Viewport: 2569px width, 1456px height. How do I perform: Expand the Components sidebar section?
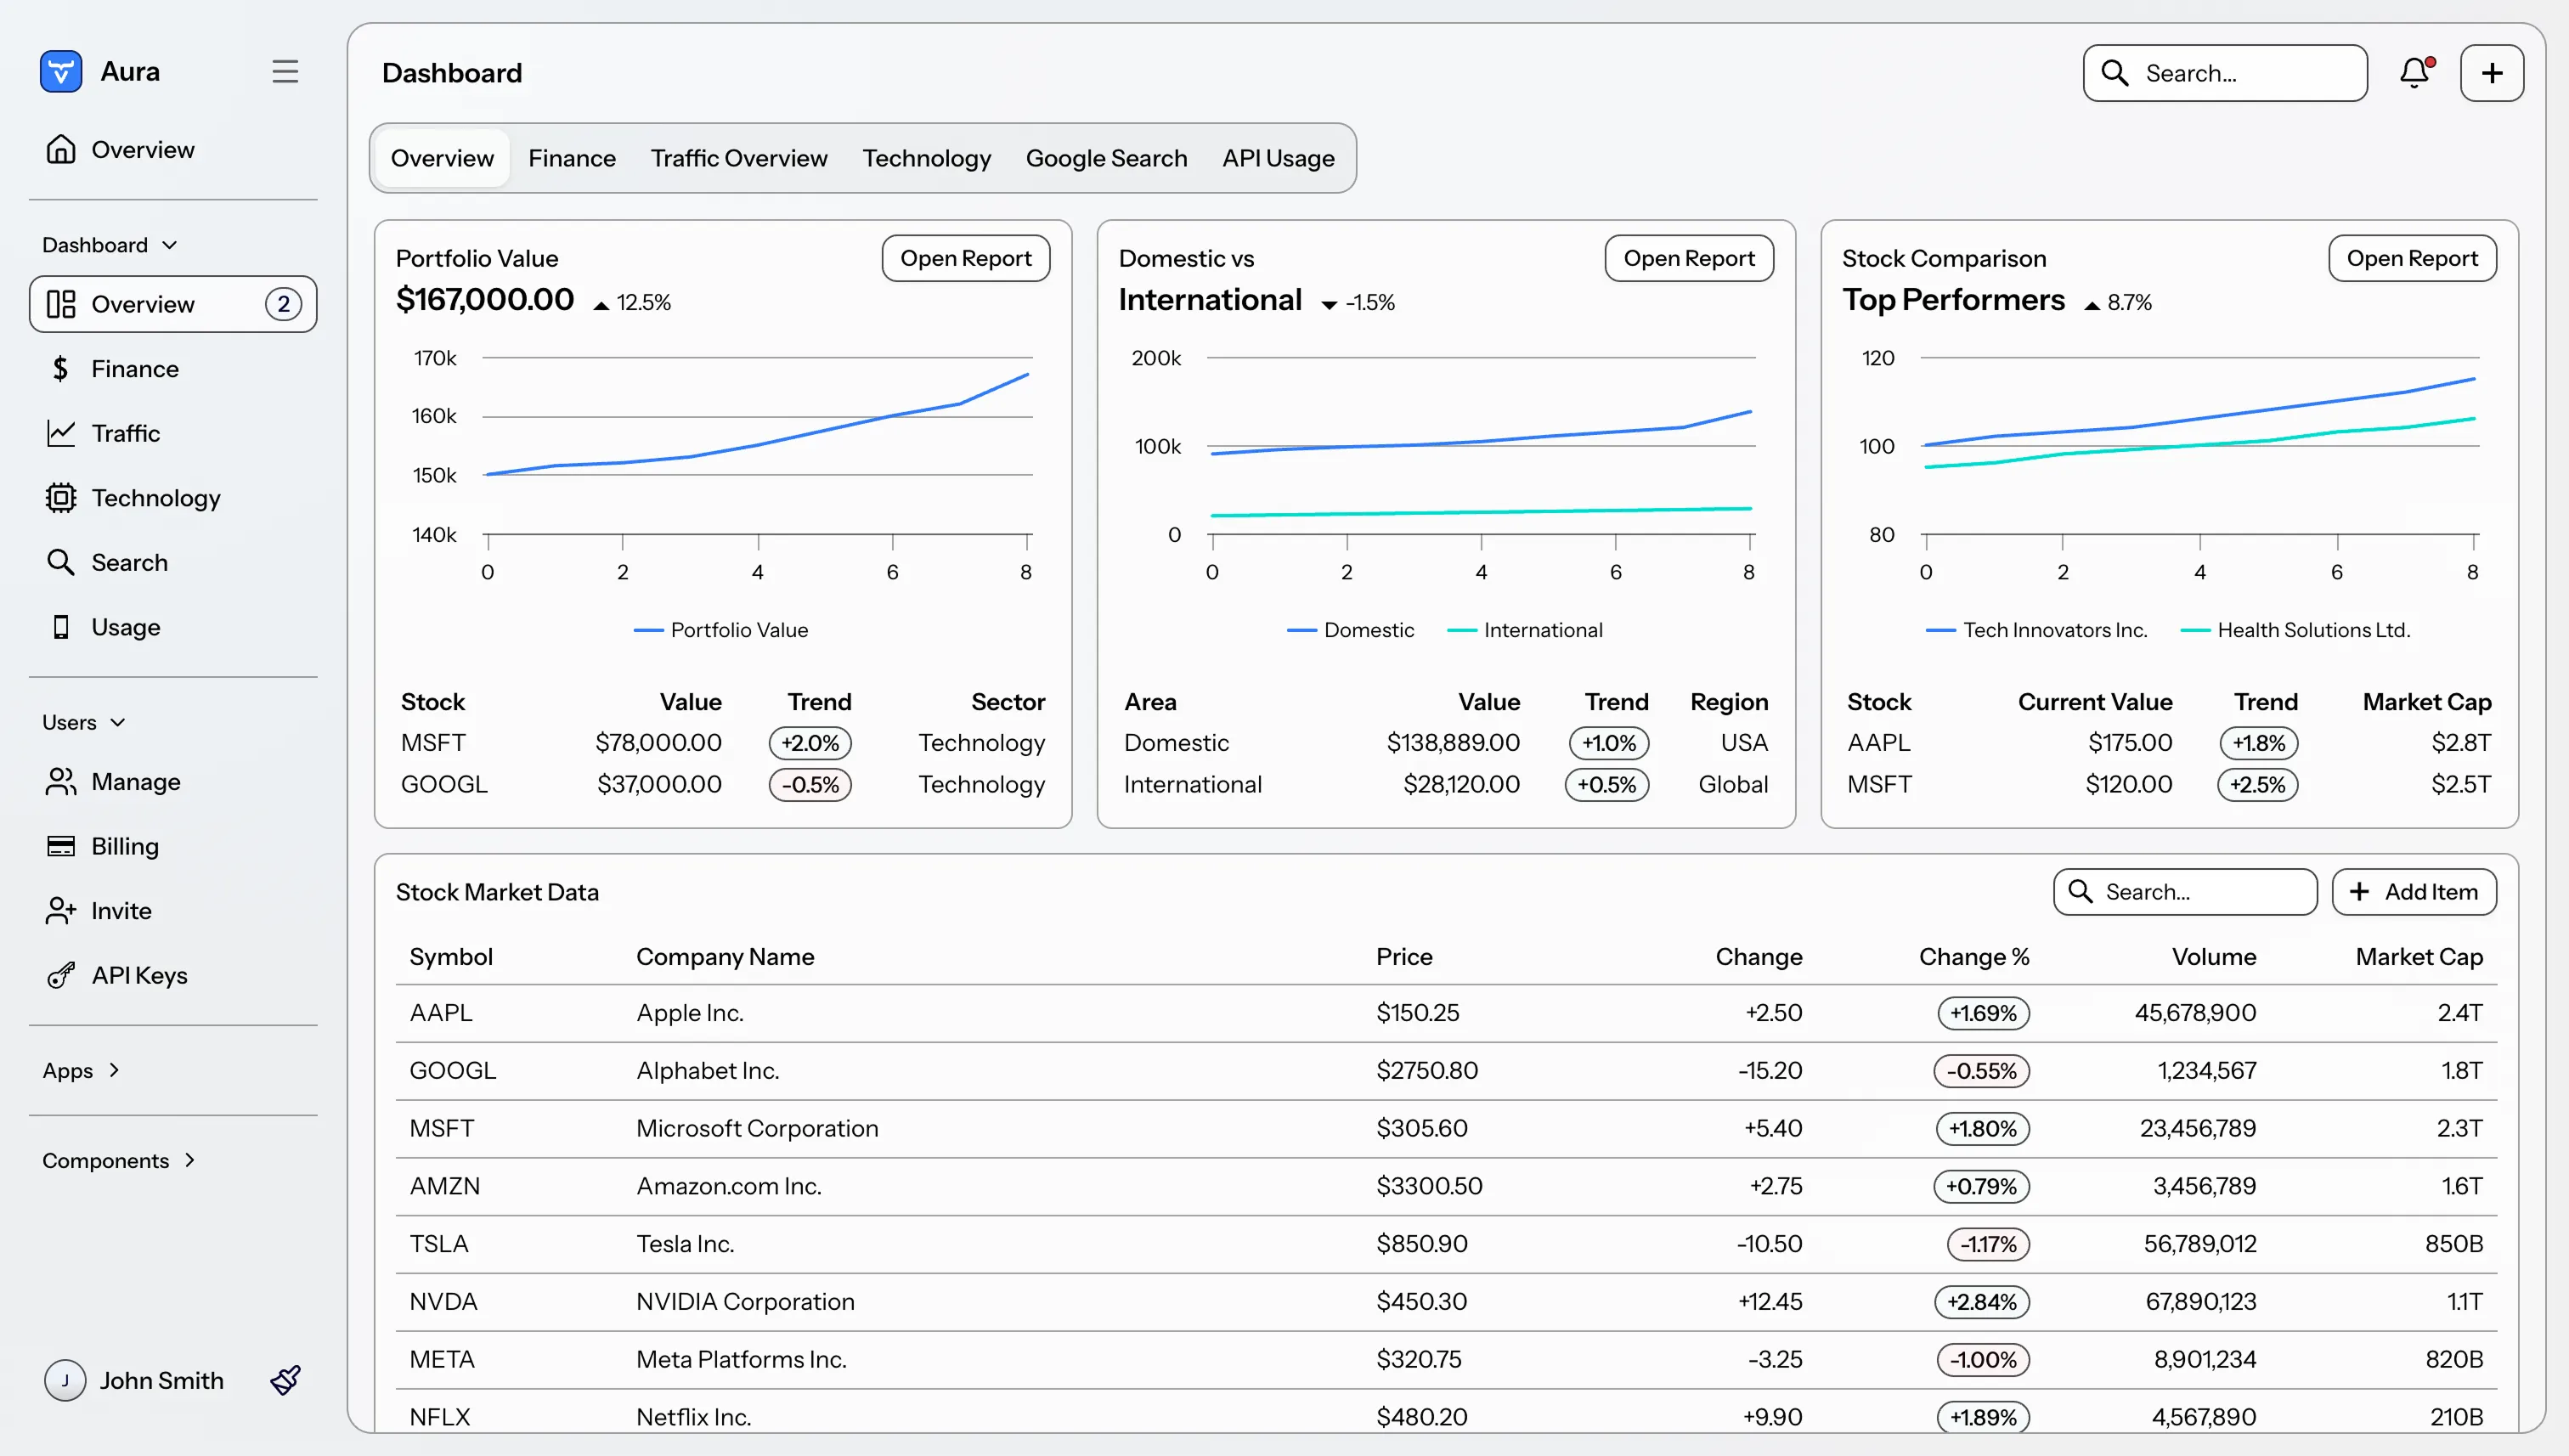click(118, 1160)
